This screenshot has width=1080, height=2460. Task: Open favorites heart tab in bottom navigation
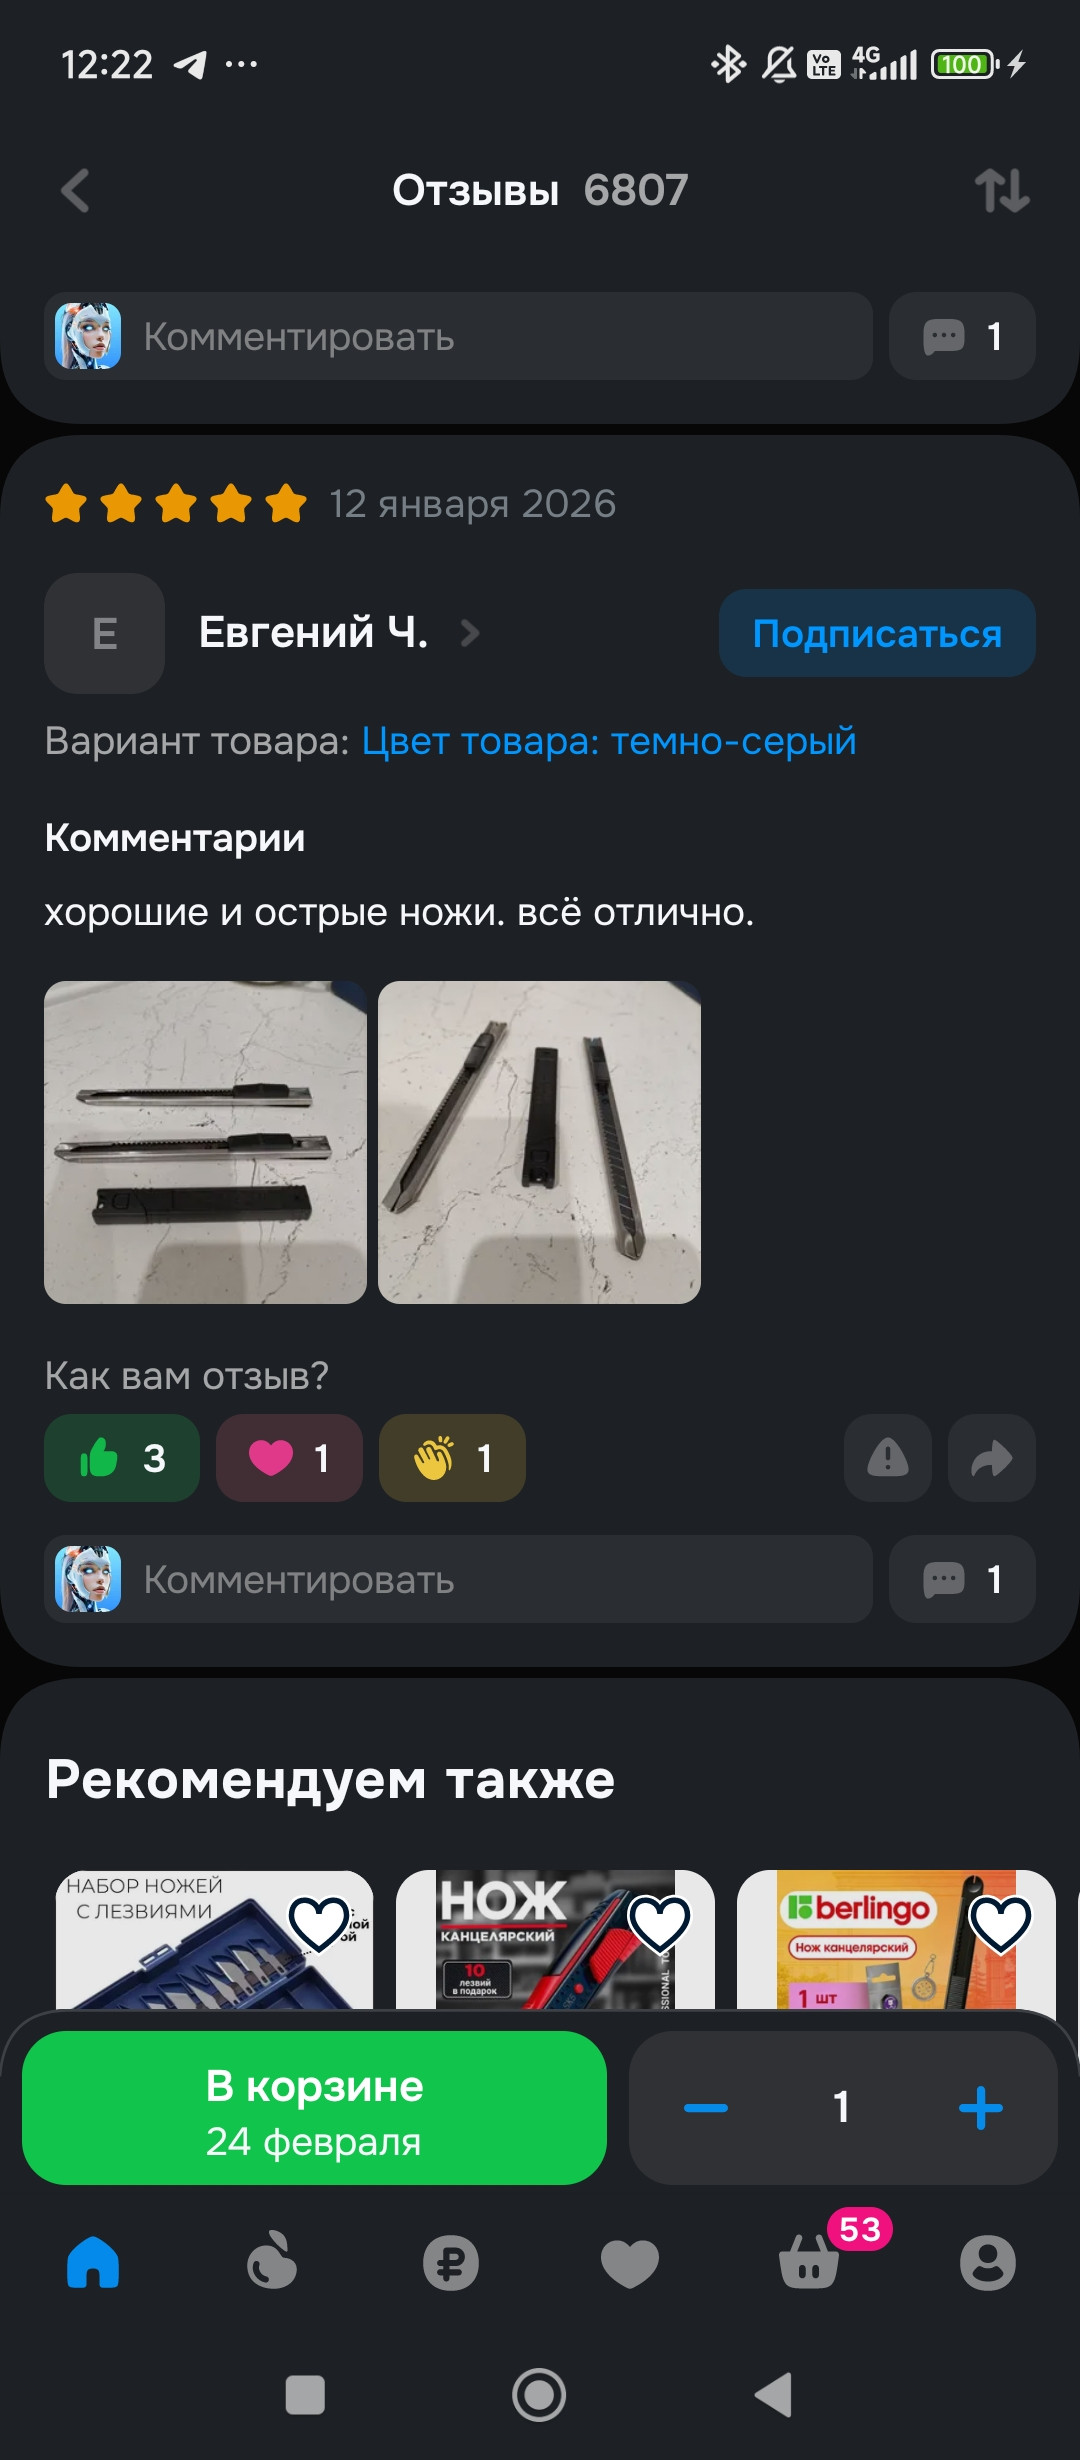630,2262
